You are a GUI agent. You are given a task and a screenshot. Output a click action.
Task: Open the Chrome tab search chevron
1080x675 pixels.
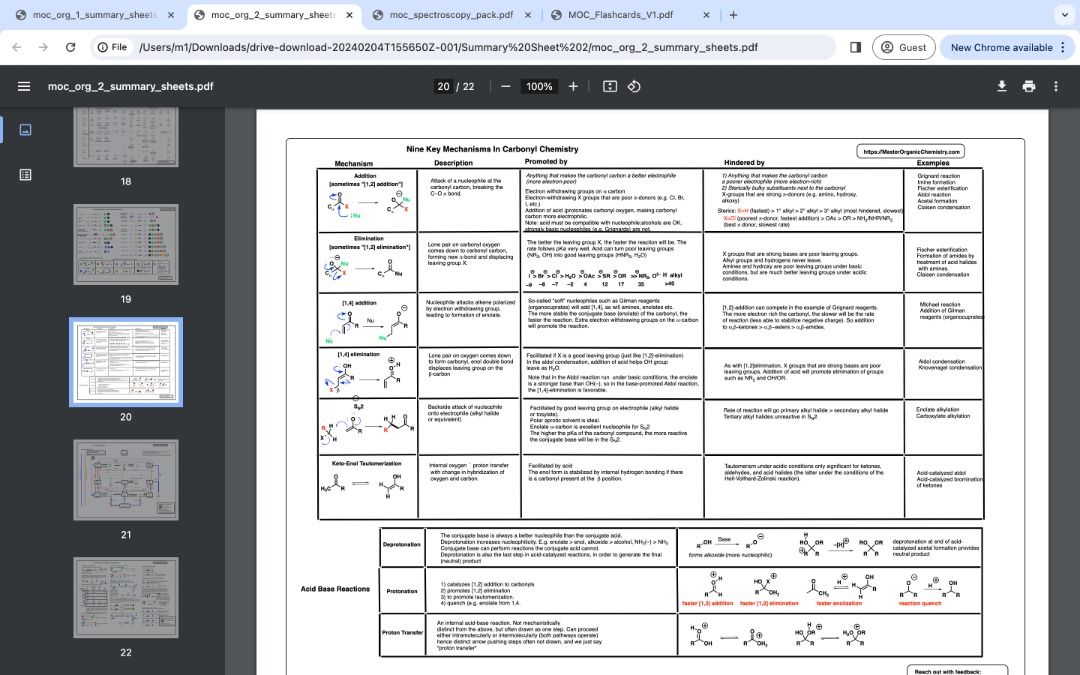point(1063,14)
